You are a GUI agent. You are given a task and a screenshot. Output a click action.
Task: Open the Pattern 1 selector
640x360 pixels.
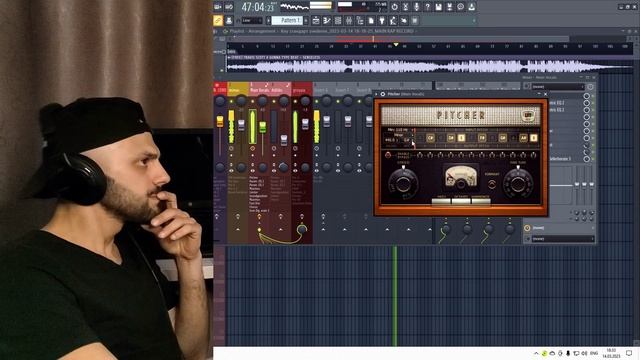click(288, 20)
